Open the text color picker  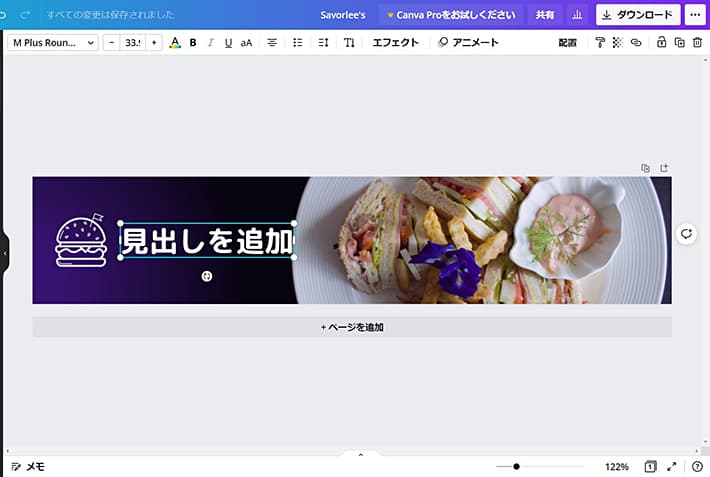click(x=175, y=43)
